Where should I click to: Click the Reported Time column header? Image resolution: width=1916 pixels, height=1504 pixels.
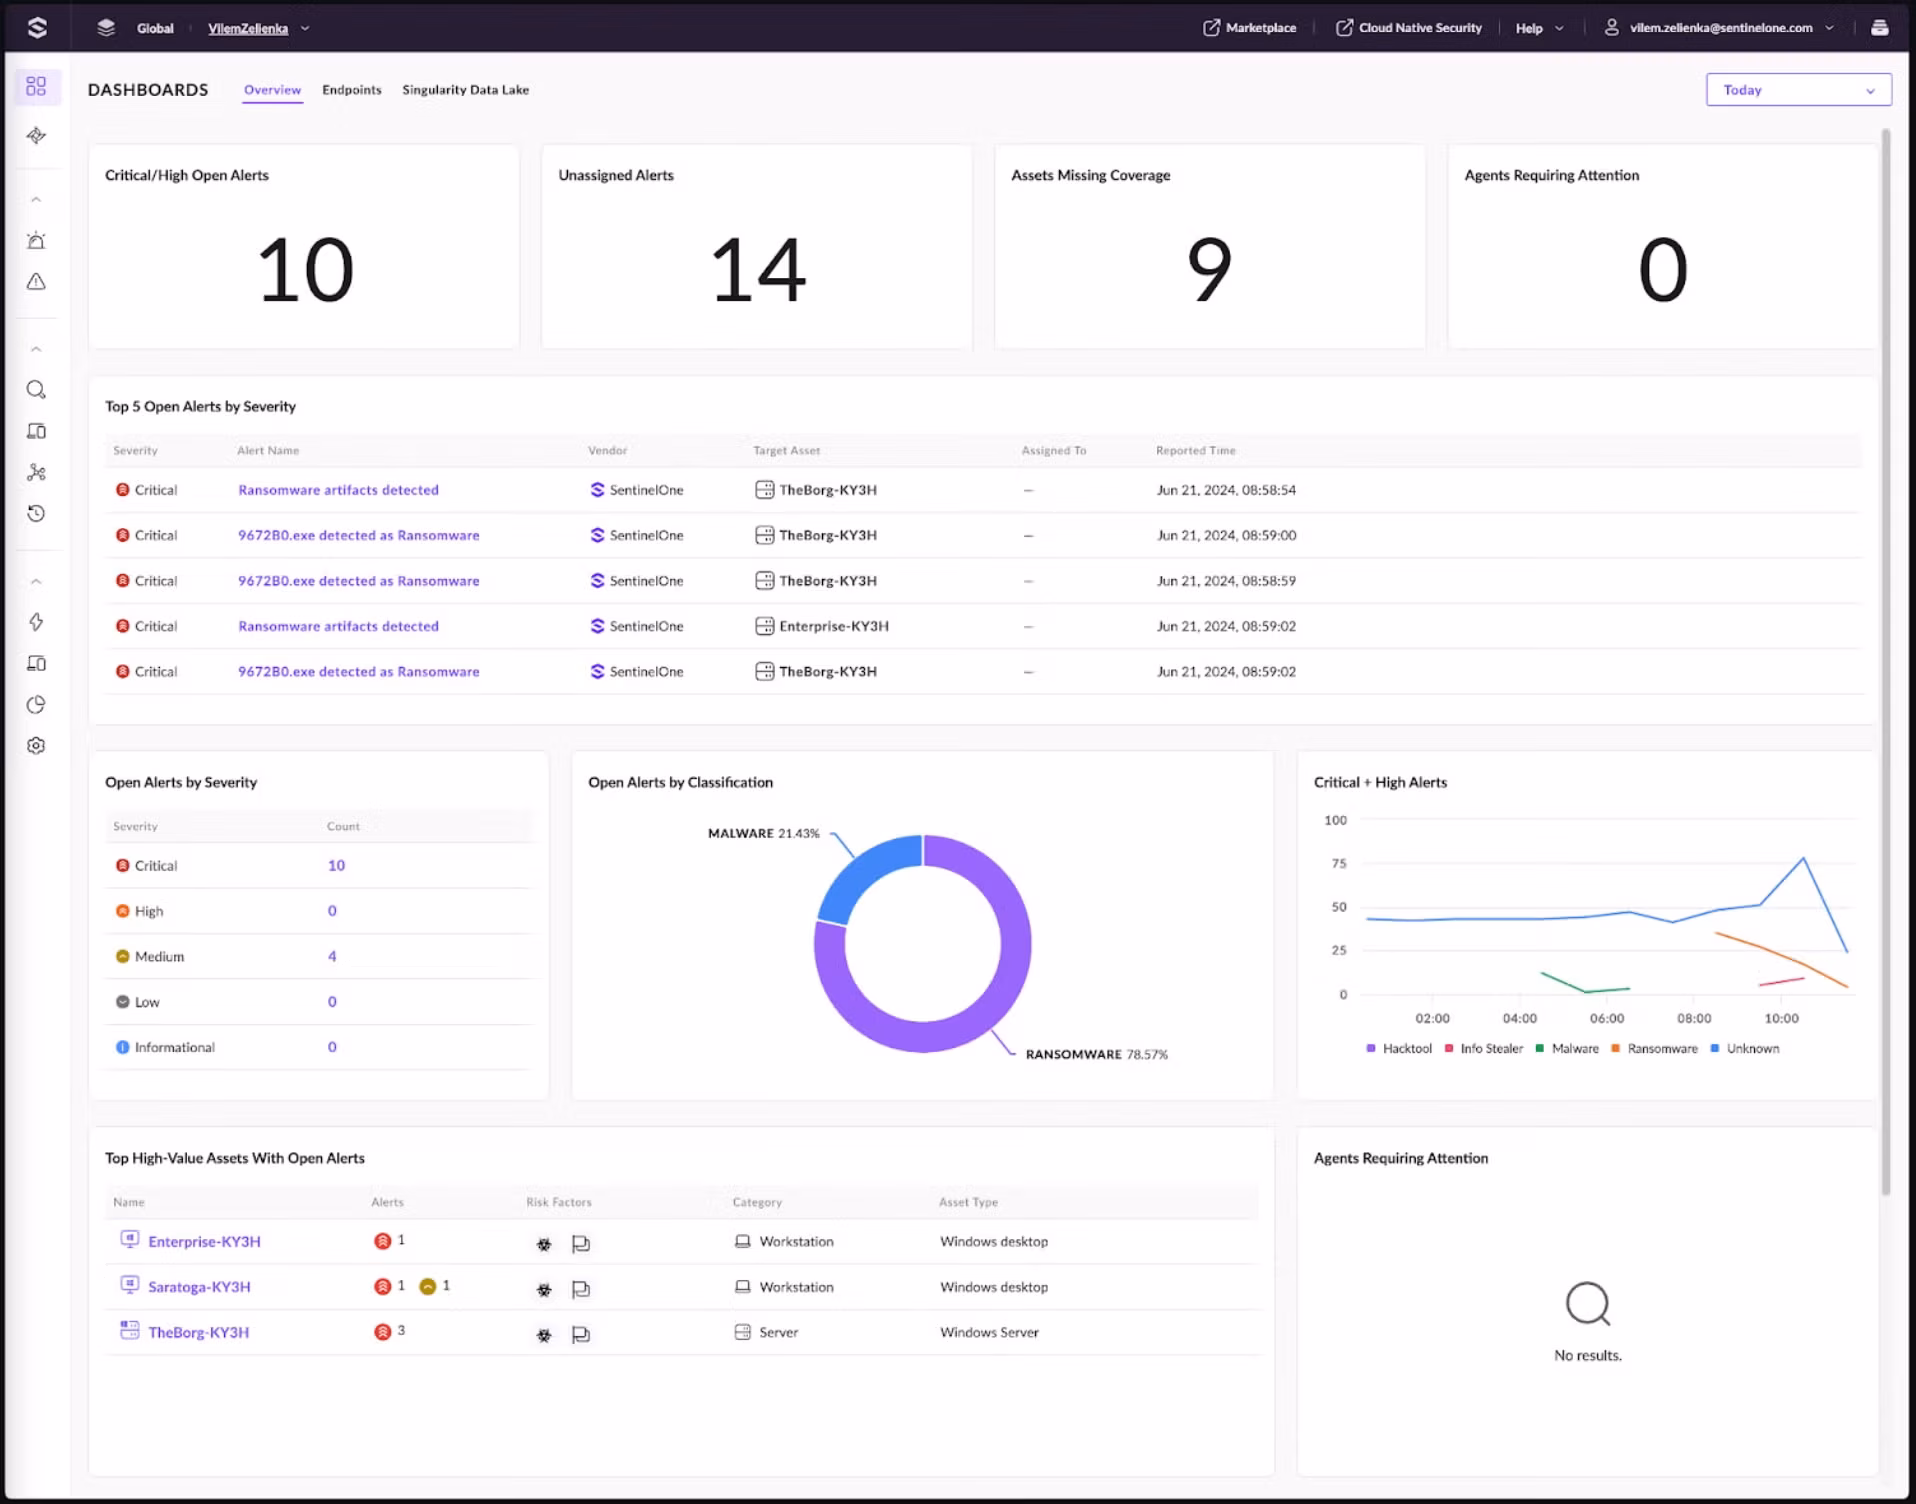point(1195,451)
